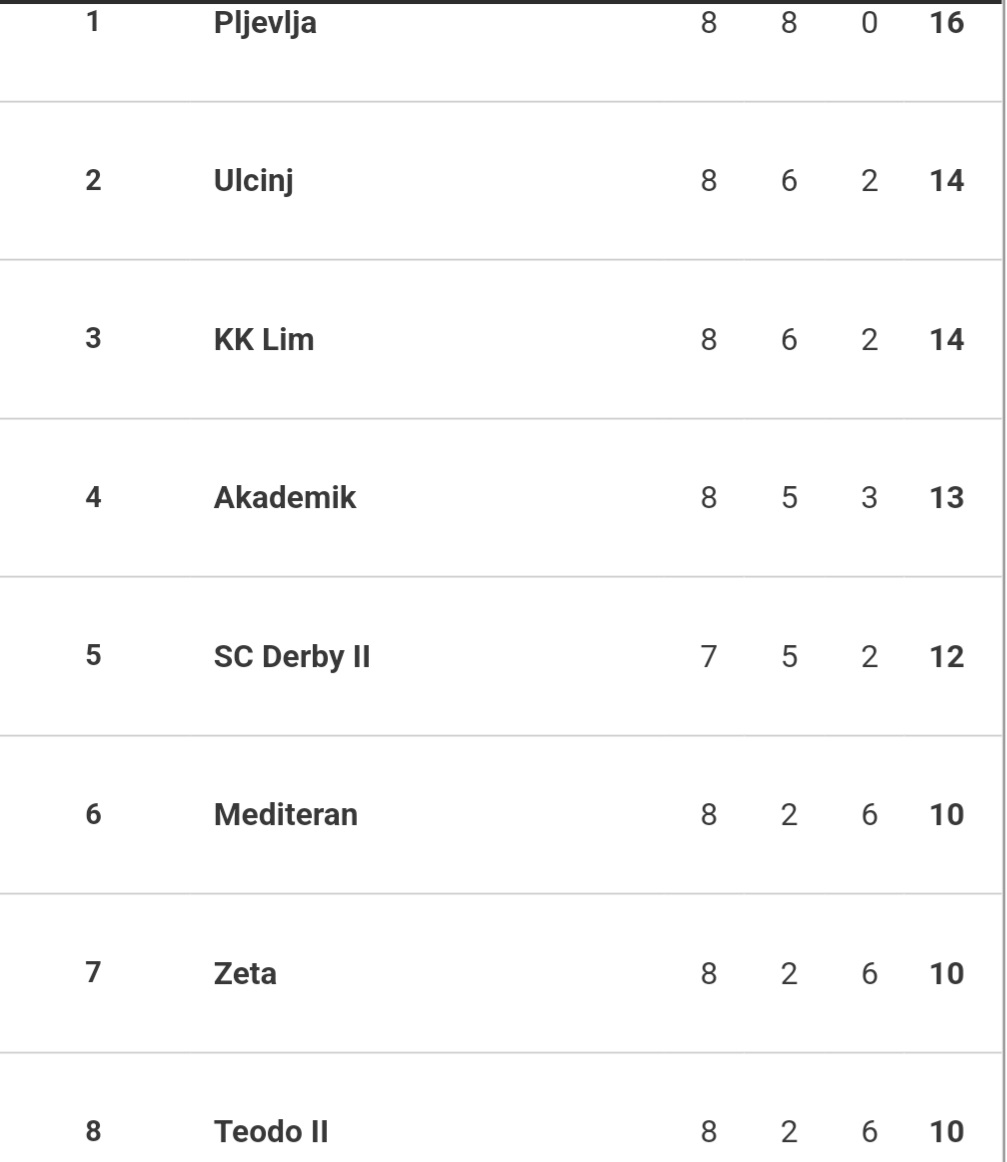Click the rank 5 position number
This screenshot has width=1007, height=1162.
(93, 655)
